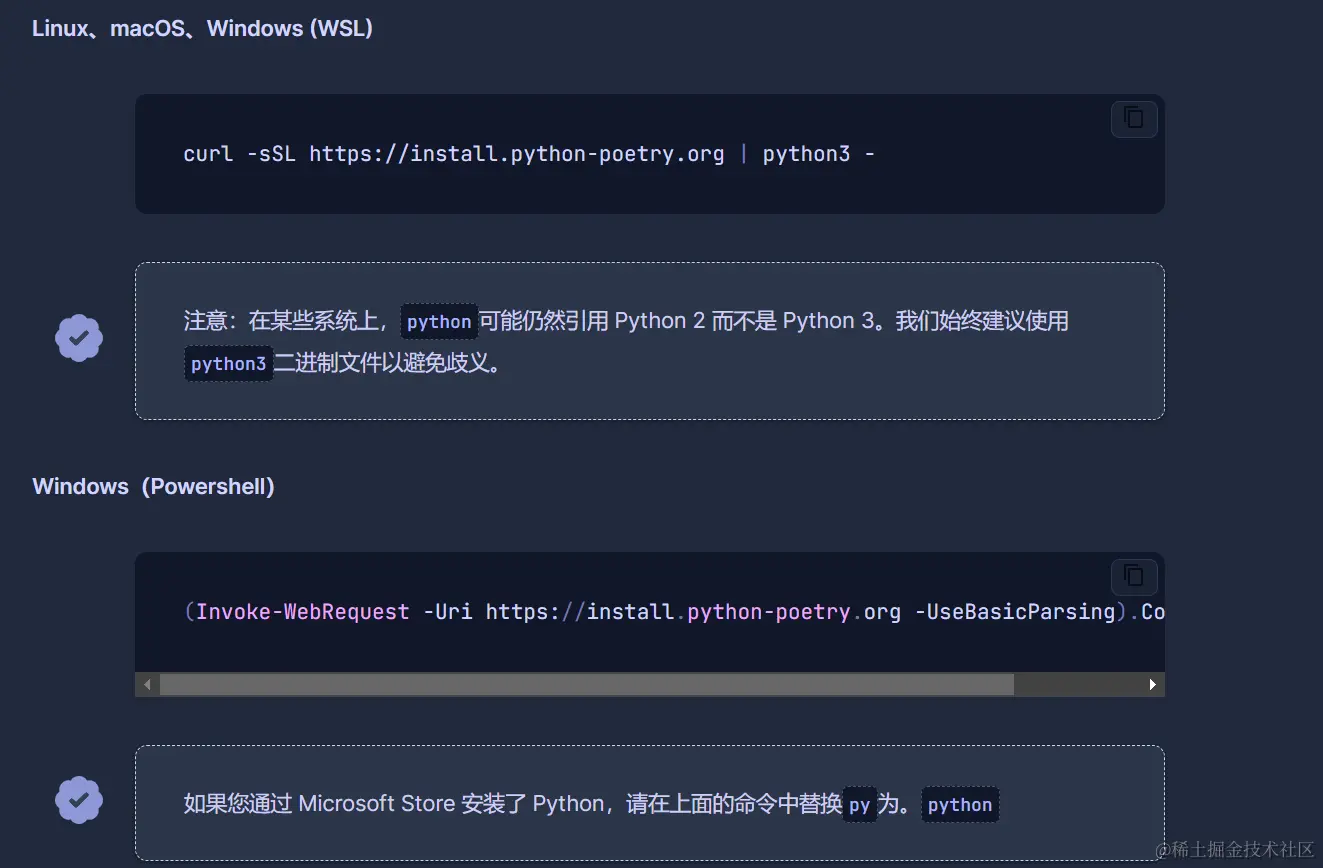Select the inline 'py' code tag in second note

[860, 804]
